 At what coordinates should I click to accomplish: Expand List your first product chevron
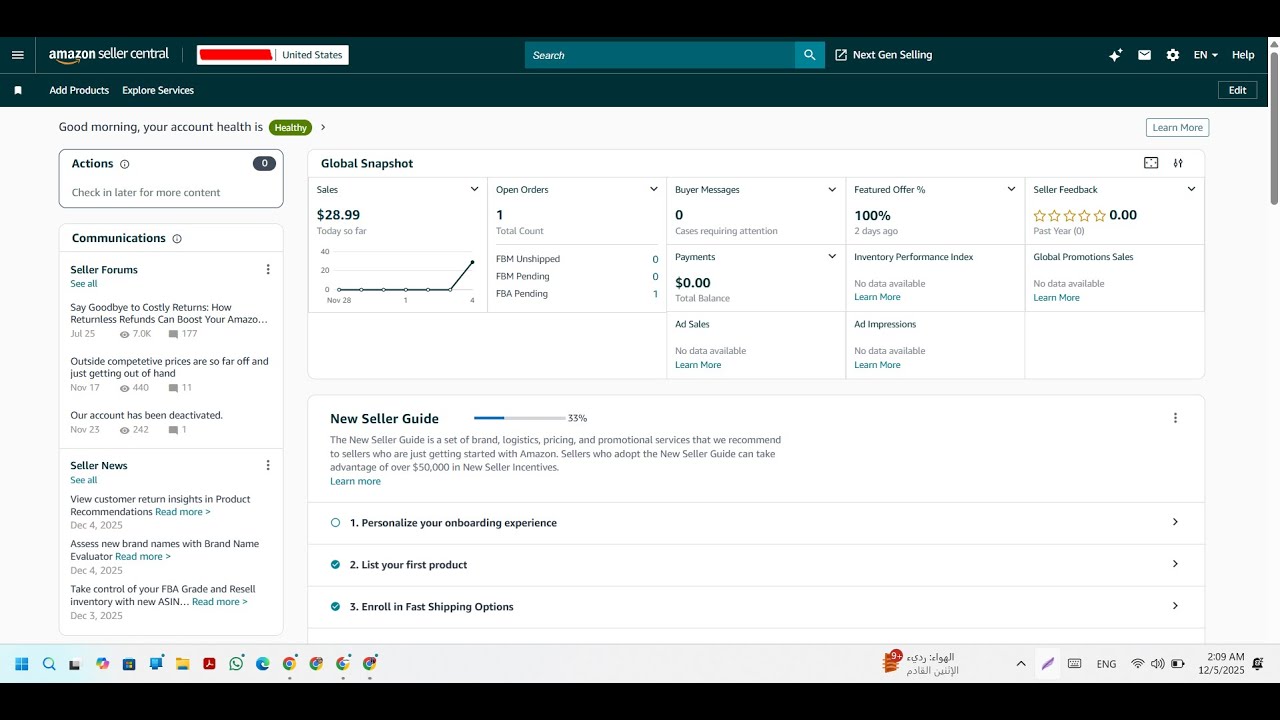click(x=1175, y=564)
